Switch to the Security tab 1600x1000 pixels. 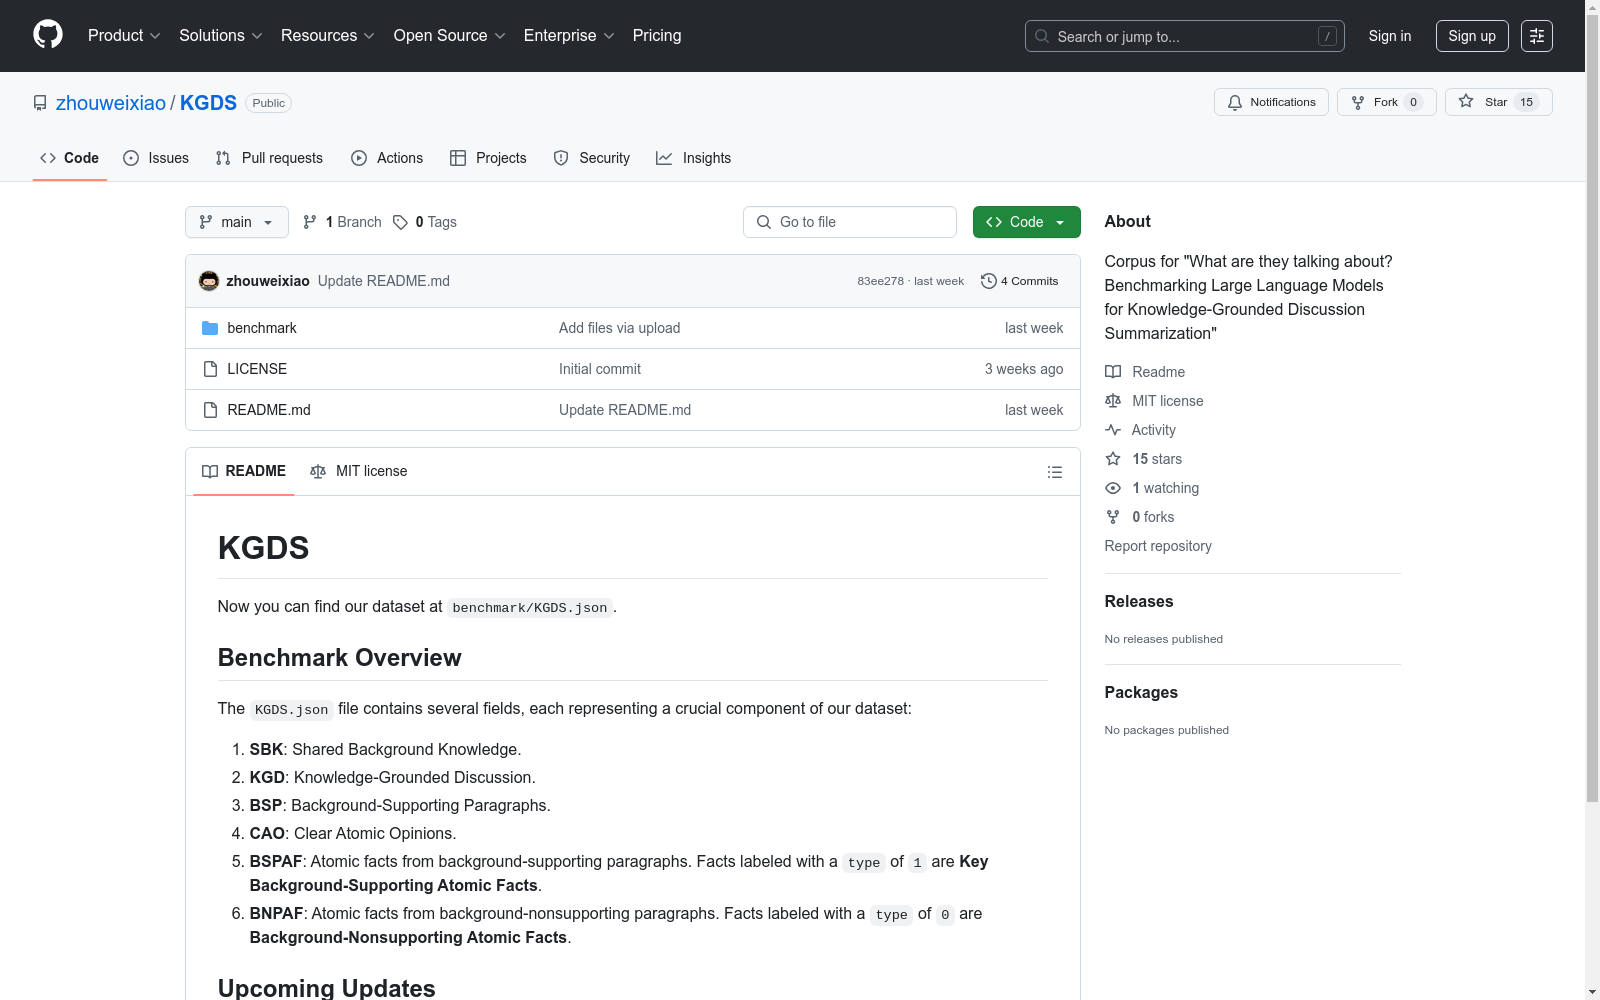click(x=592, y=158)
